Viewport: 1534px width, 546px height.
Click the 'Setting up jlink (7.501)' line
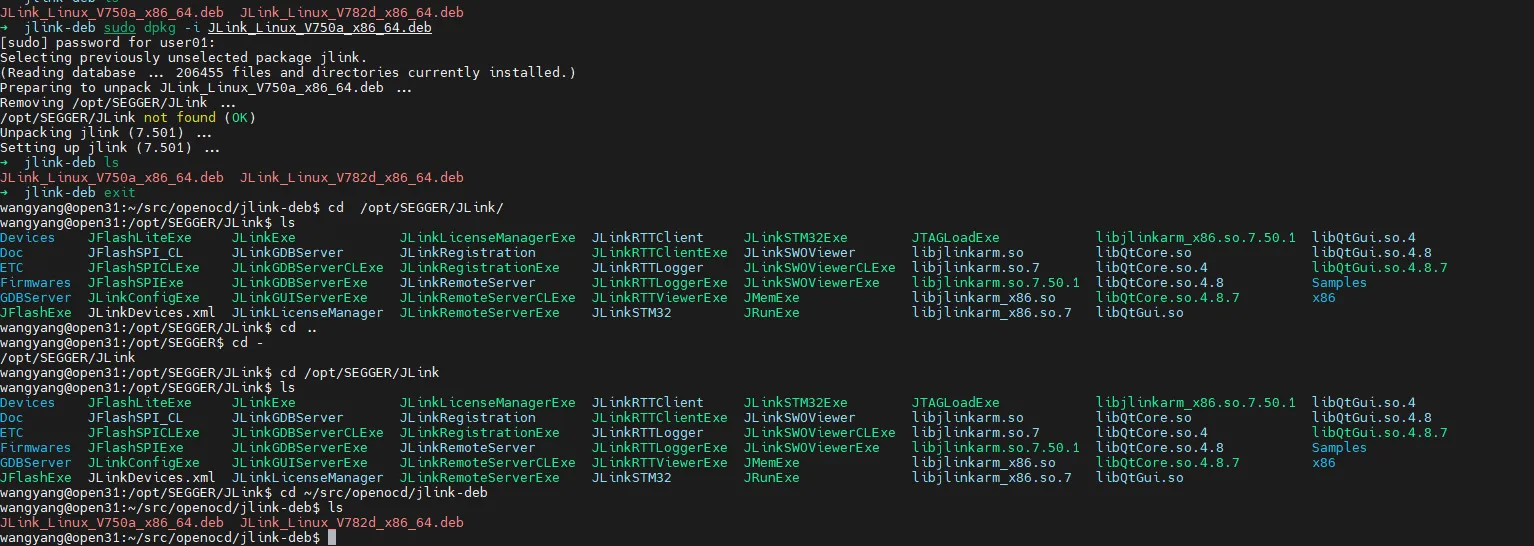(109, 148)
